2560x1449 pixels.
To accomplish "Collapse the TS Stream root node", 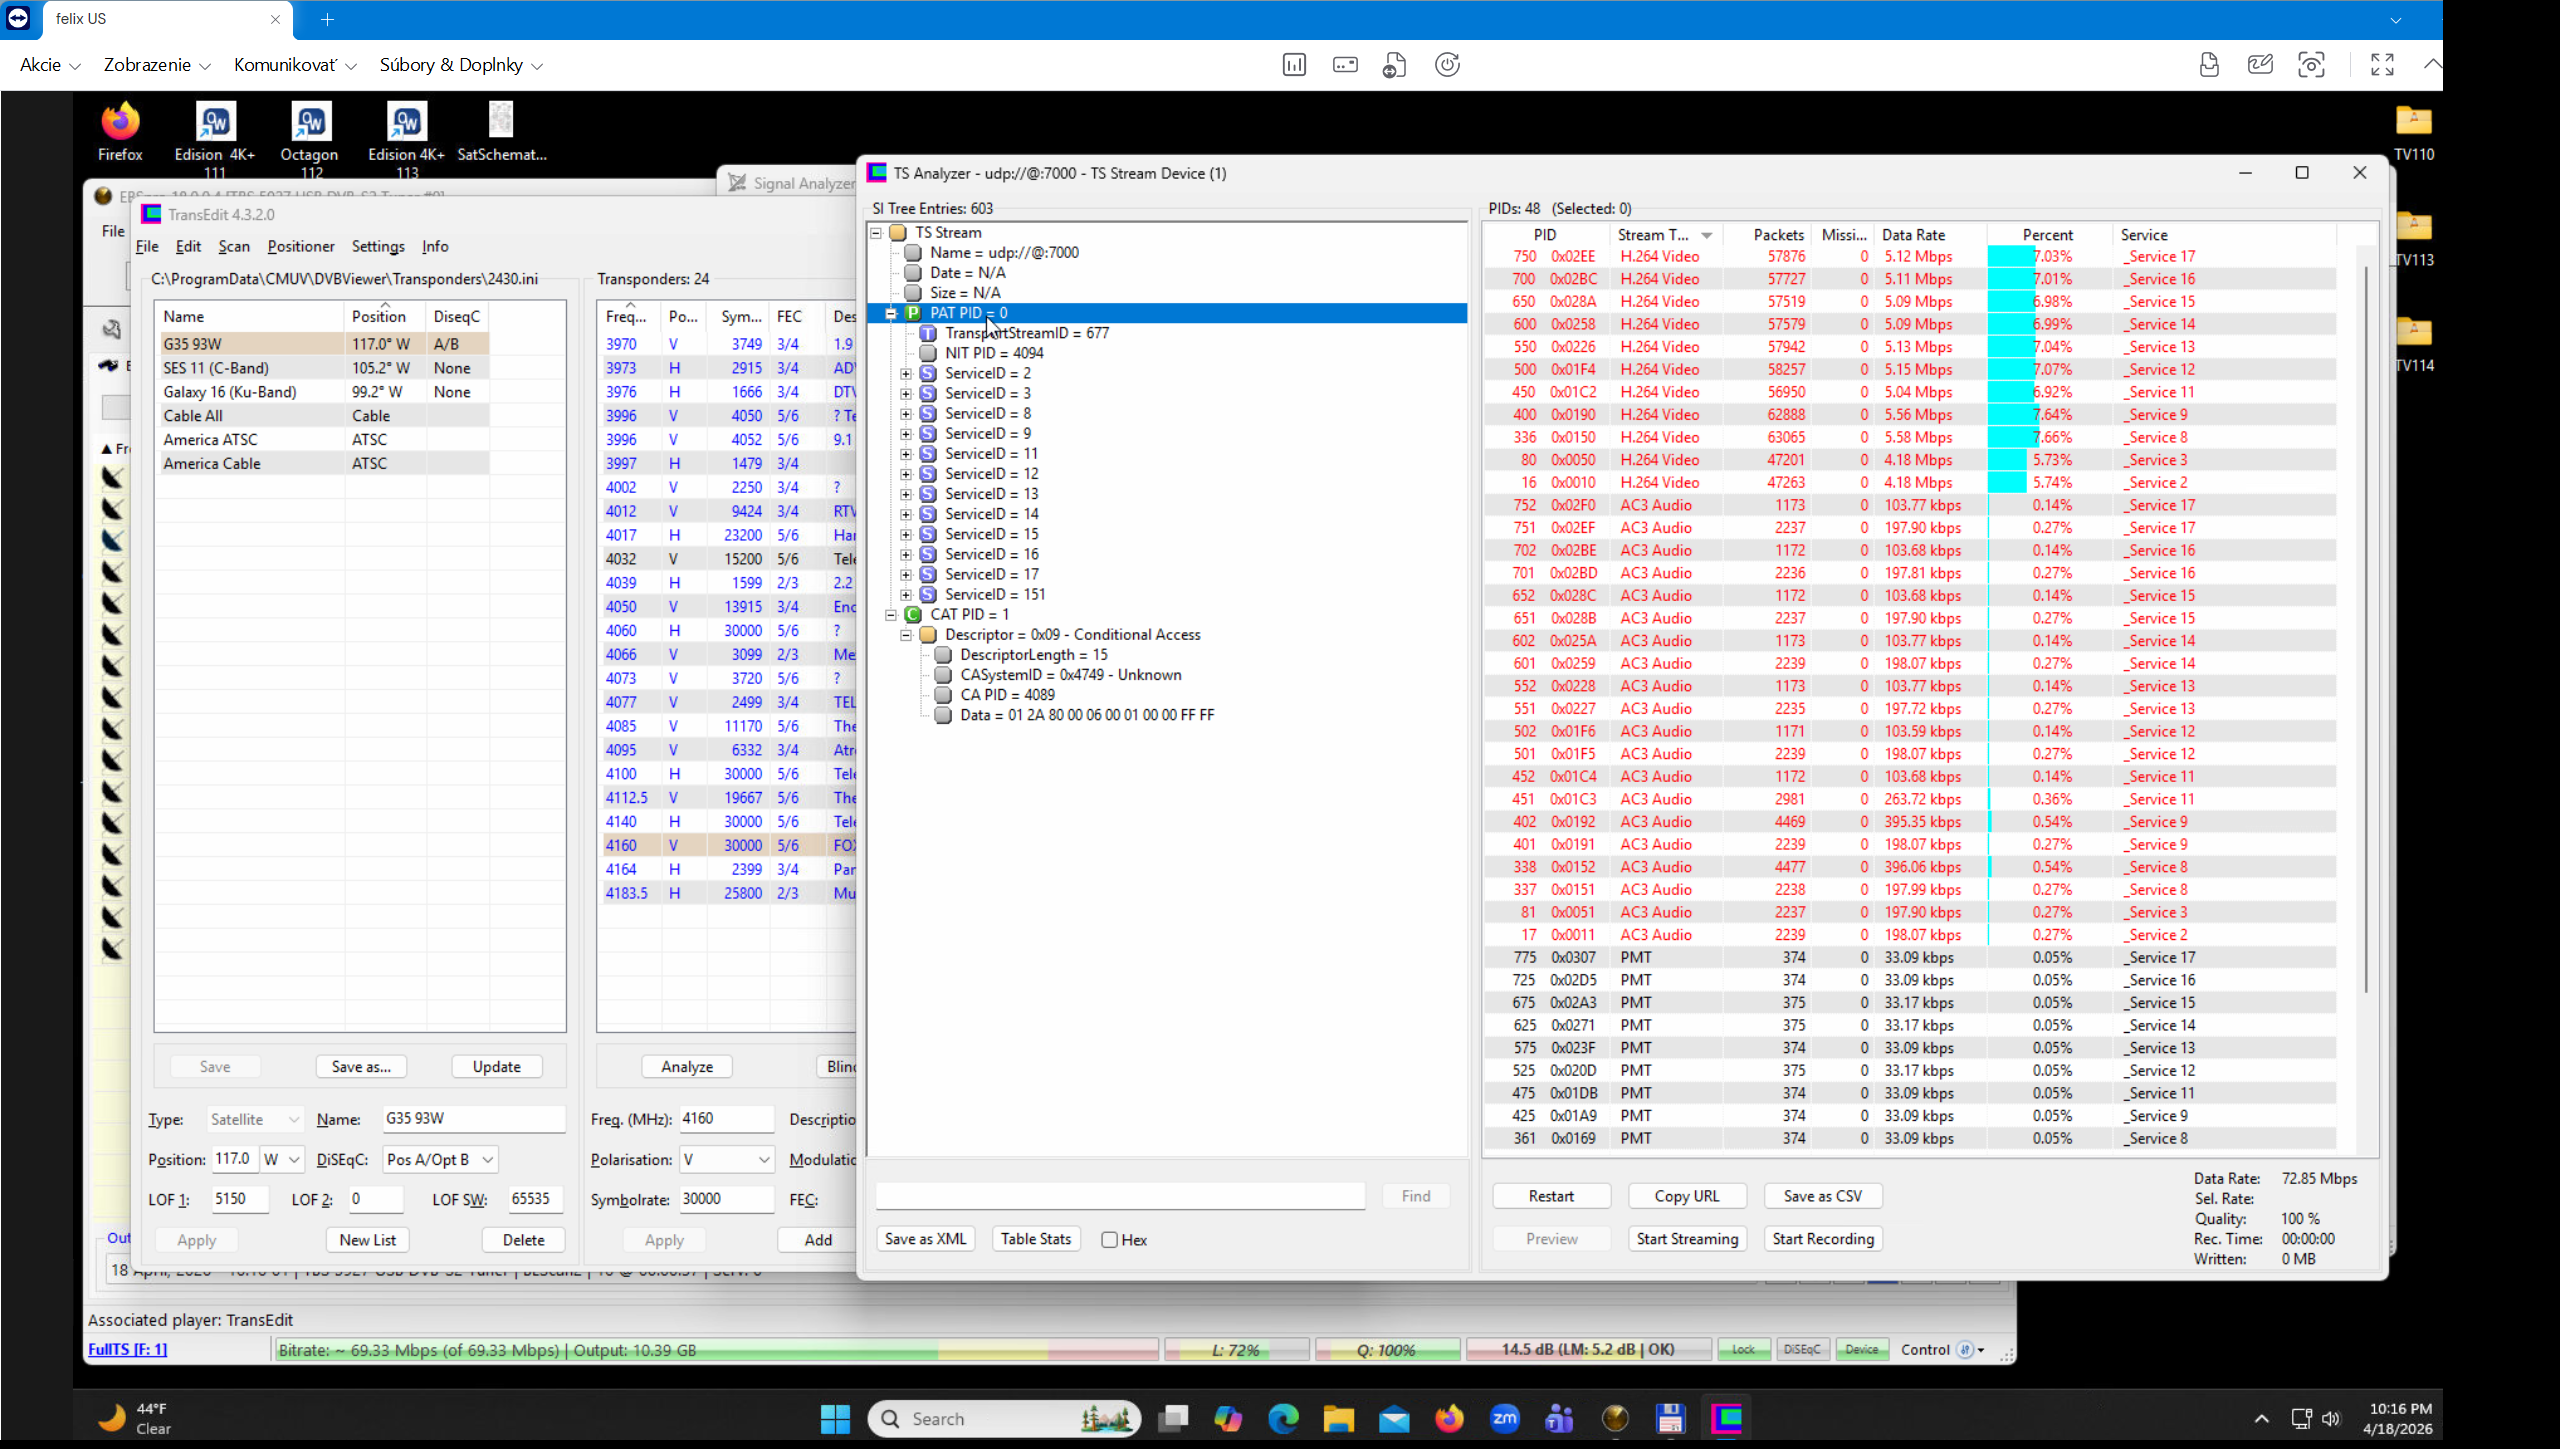I will tap(876, 232).
